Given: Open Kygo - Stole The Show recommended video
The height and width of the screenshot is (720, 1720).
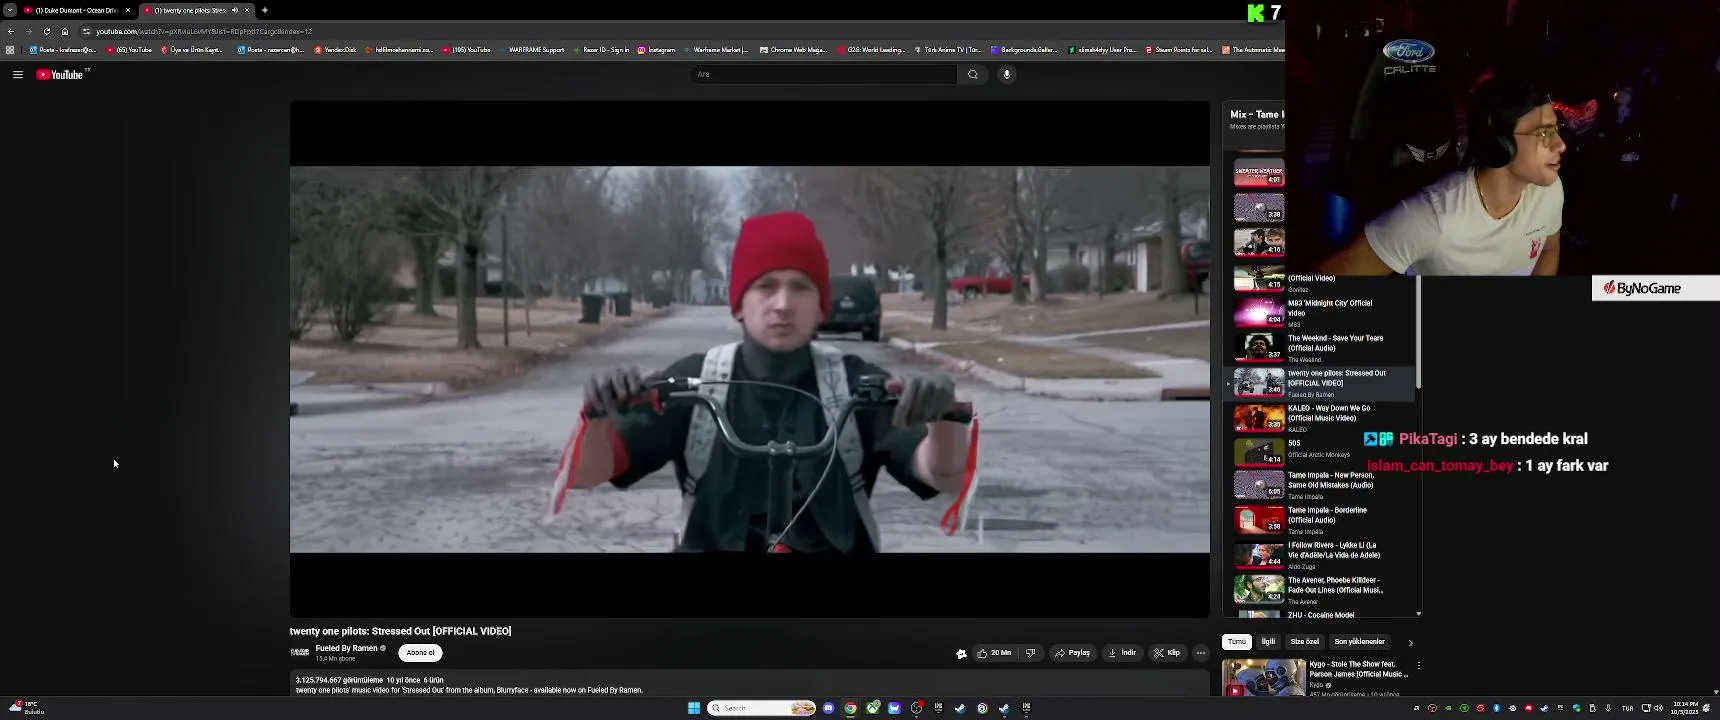Looking at the screenshot, I should (x=1316, y=677).
